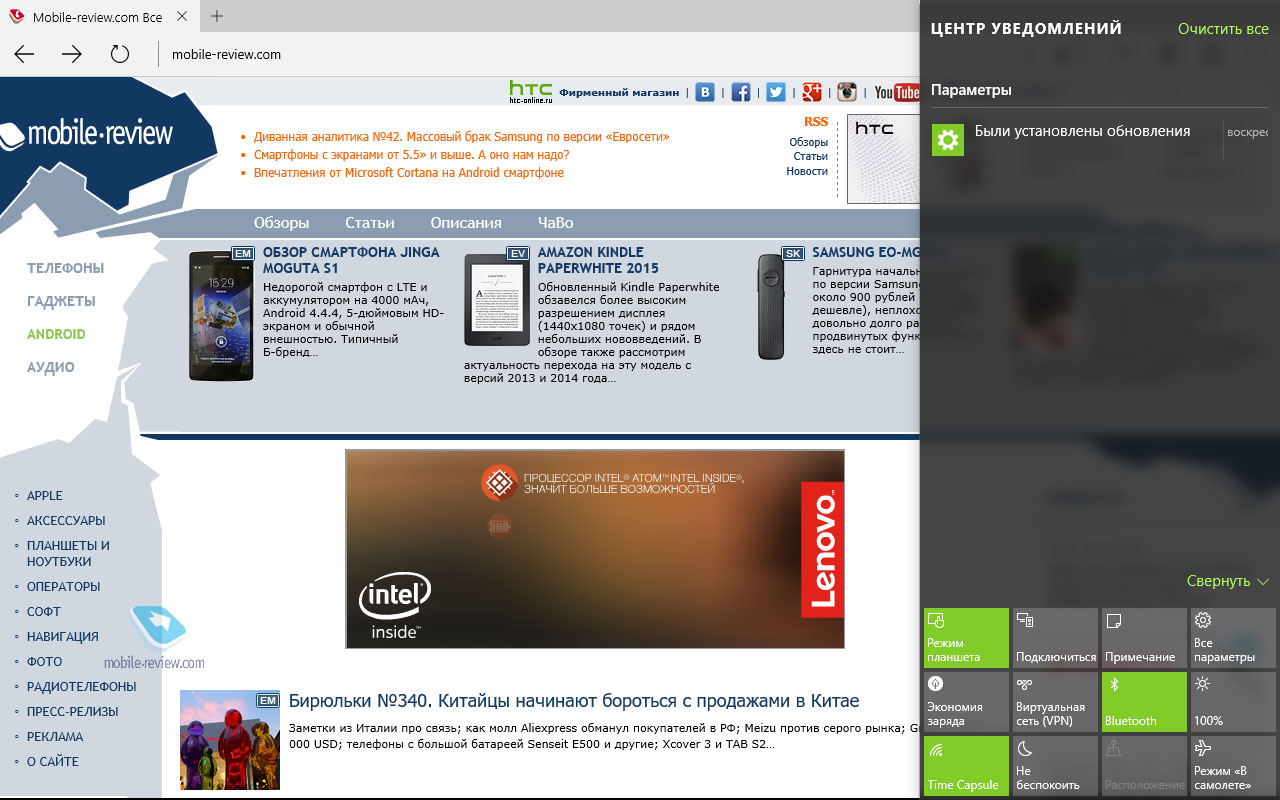Screen dimensions: 1280x800
Task: Click the Intel Lenovo banner advertisement
Action: 595,549
